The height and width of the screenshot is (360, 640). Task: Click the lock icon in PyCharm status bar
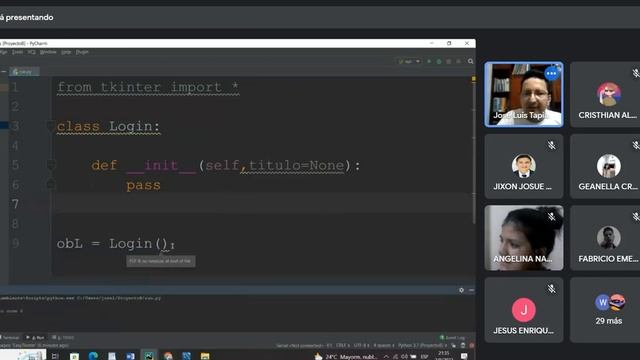click(453, 345)
